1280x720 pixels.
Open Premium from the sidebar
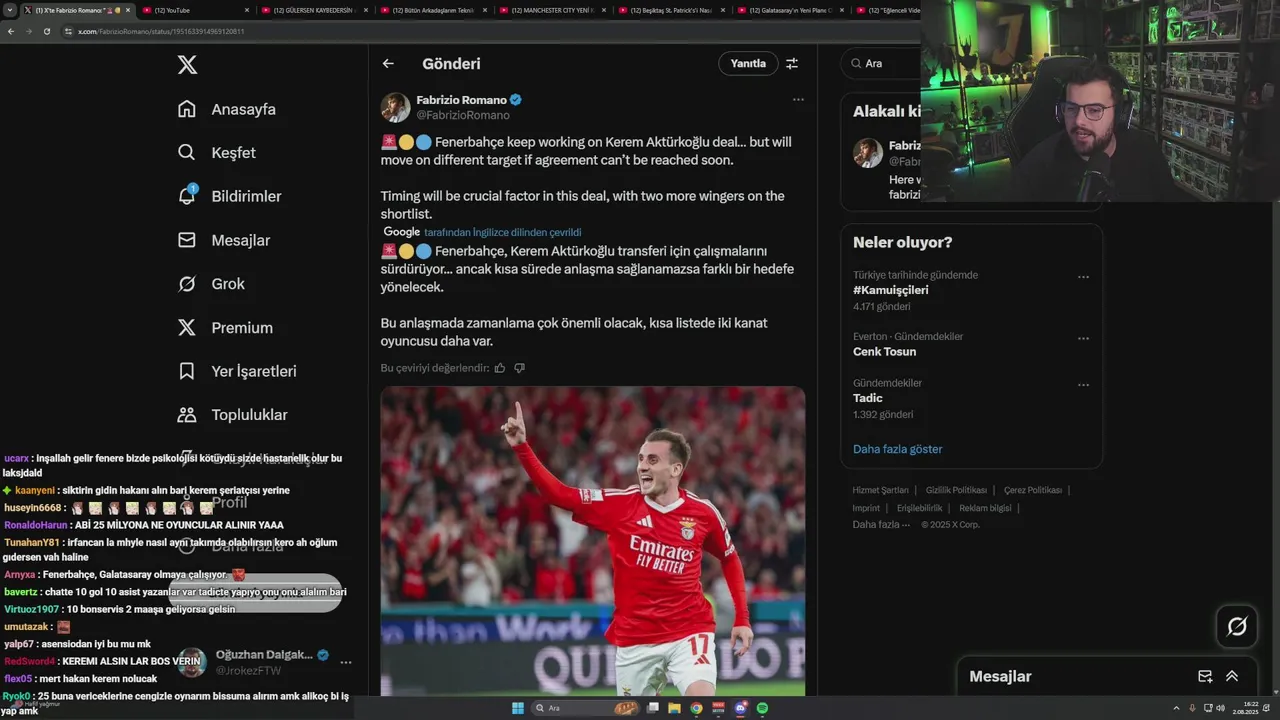[225, 328]
